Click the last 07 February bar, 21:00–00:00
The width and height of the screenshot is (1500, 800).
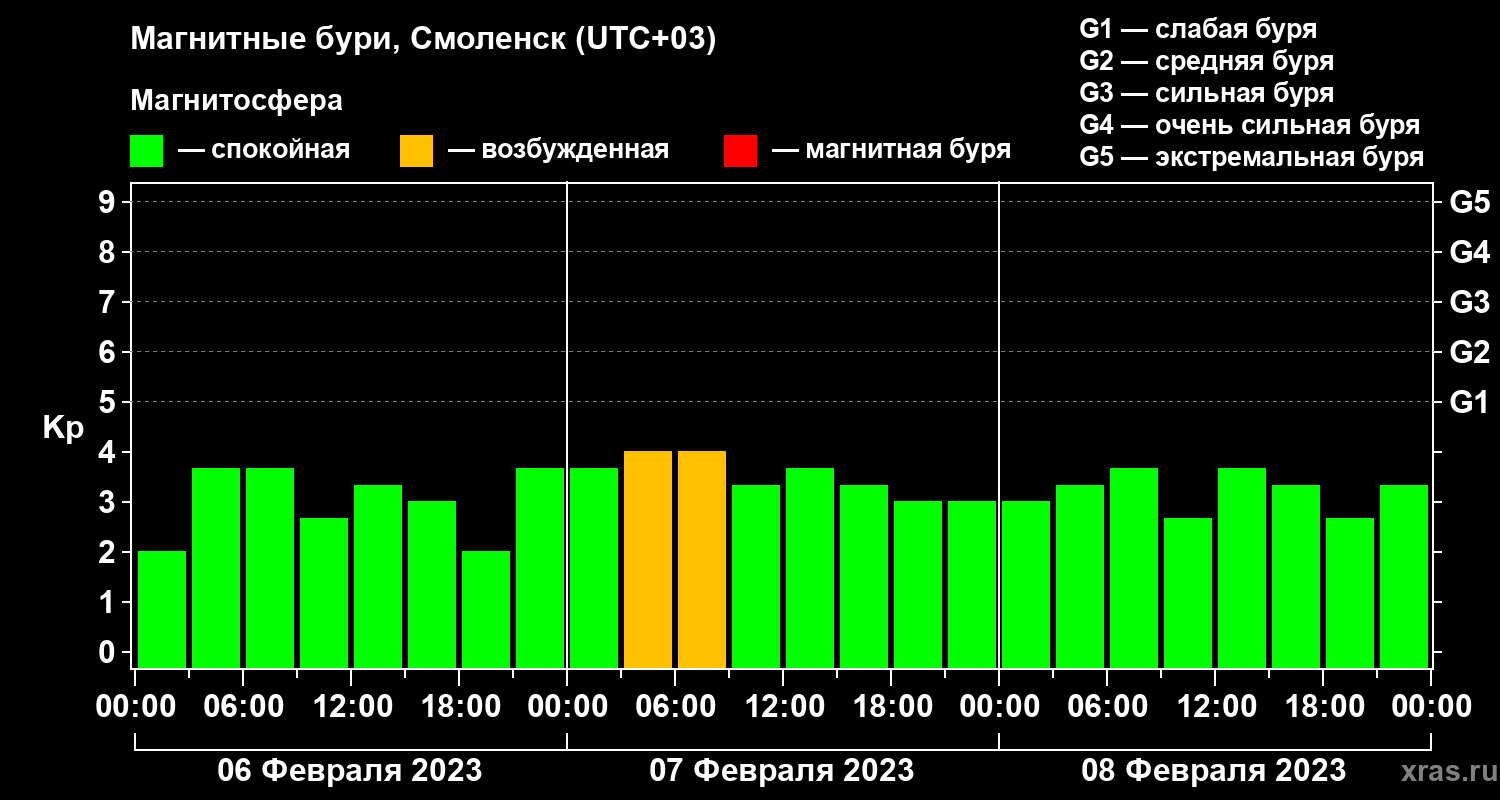(x=972, y=584)
